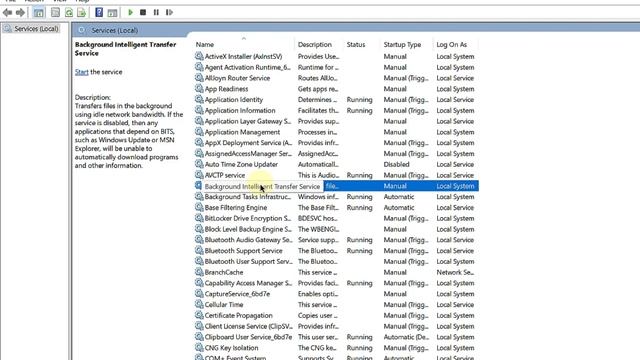Click gear icon of AVCTP service
The height and width of the screenshot is (360, 640).
(199, 175)
